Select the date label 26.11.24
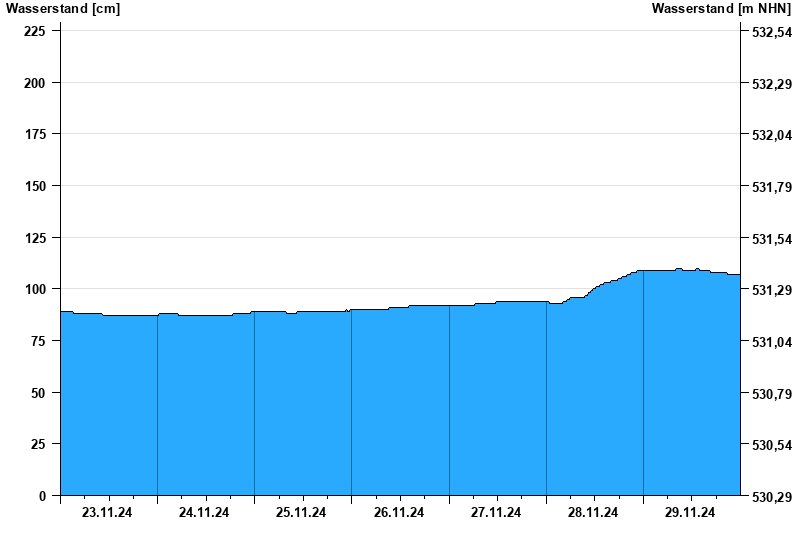The image size is (800, 550). click(398, 512)
